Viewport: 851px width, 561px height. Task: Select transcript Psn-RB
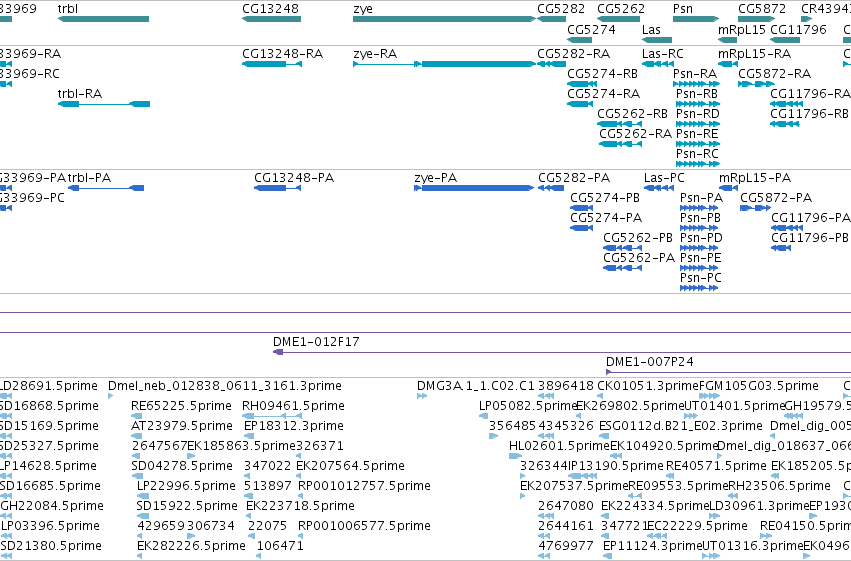(698, 104)
